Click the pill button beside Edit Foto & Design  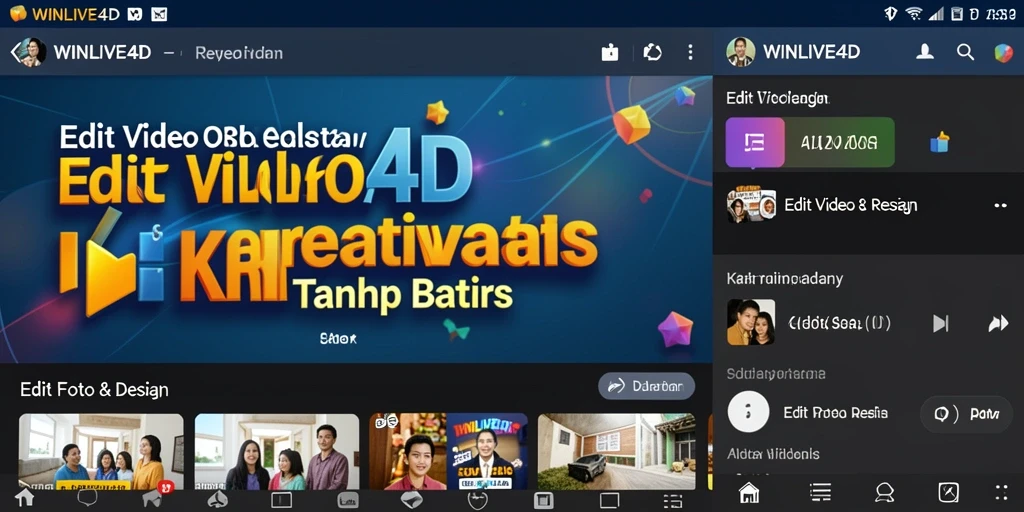[x=647, y=386]
